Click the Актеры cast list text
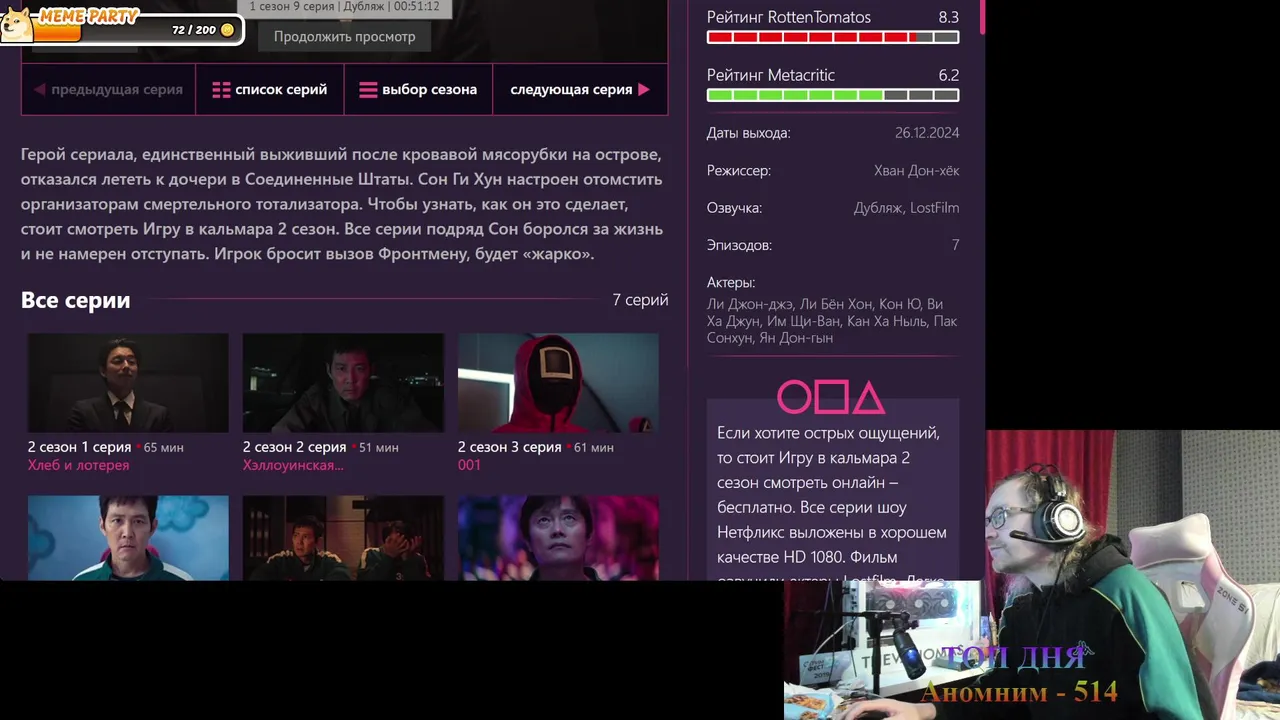The image size is (1280, 720). [832, 321]
